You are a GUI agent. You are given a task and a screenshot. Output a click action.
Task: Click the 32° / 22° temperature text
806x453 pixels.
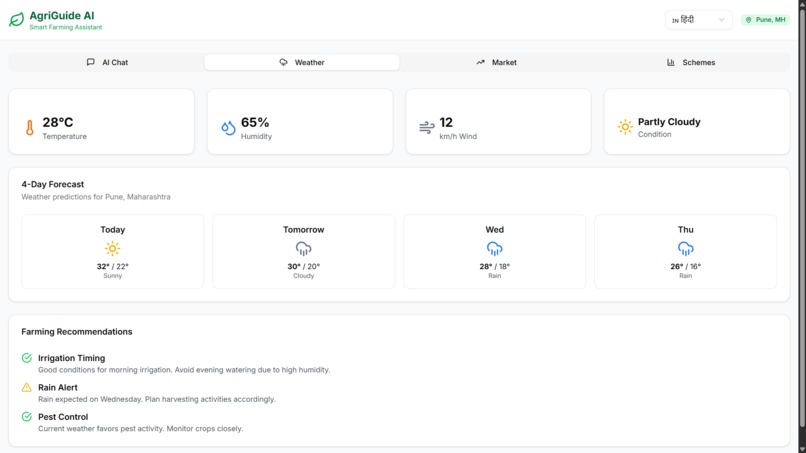[113, 266]
